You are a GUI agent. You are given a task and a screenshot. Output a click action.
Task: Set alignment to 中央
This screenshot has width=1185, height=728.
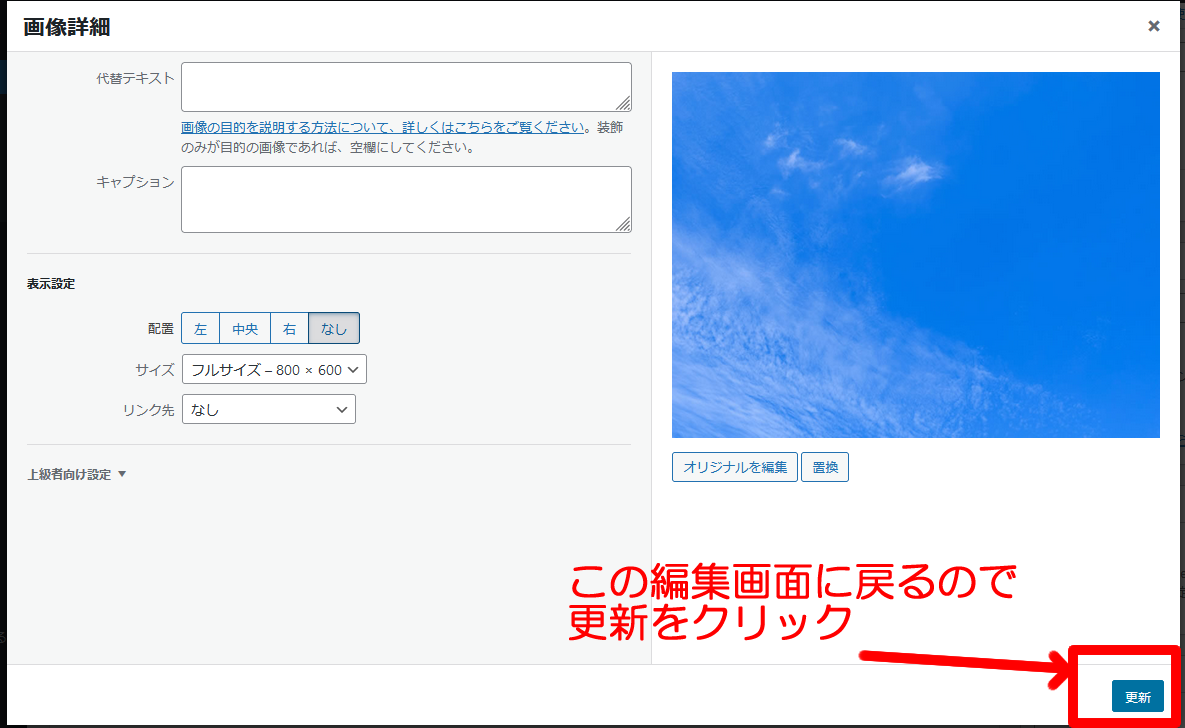pos(245,328)
